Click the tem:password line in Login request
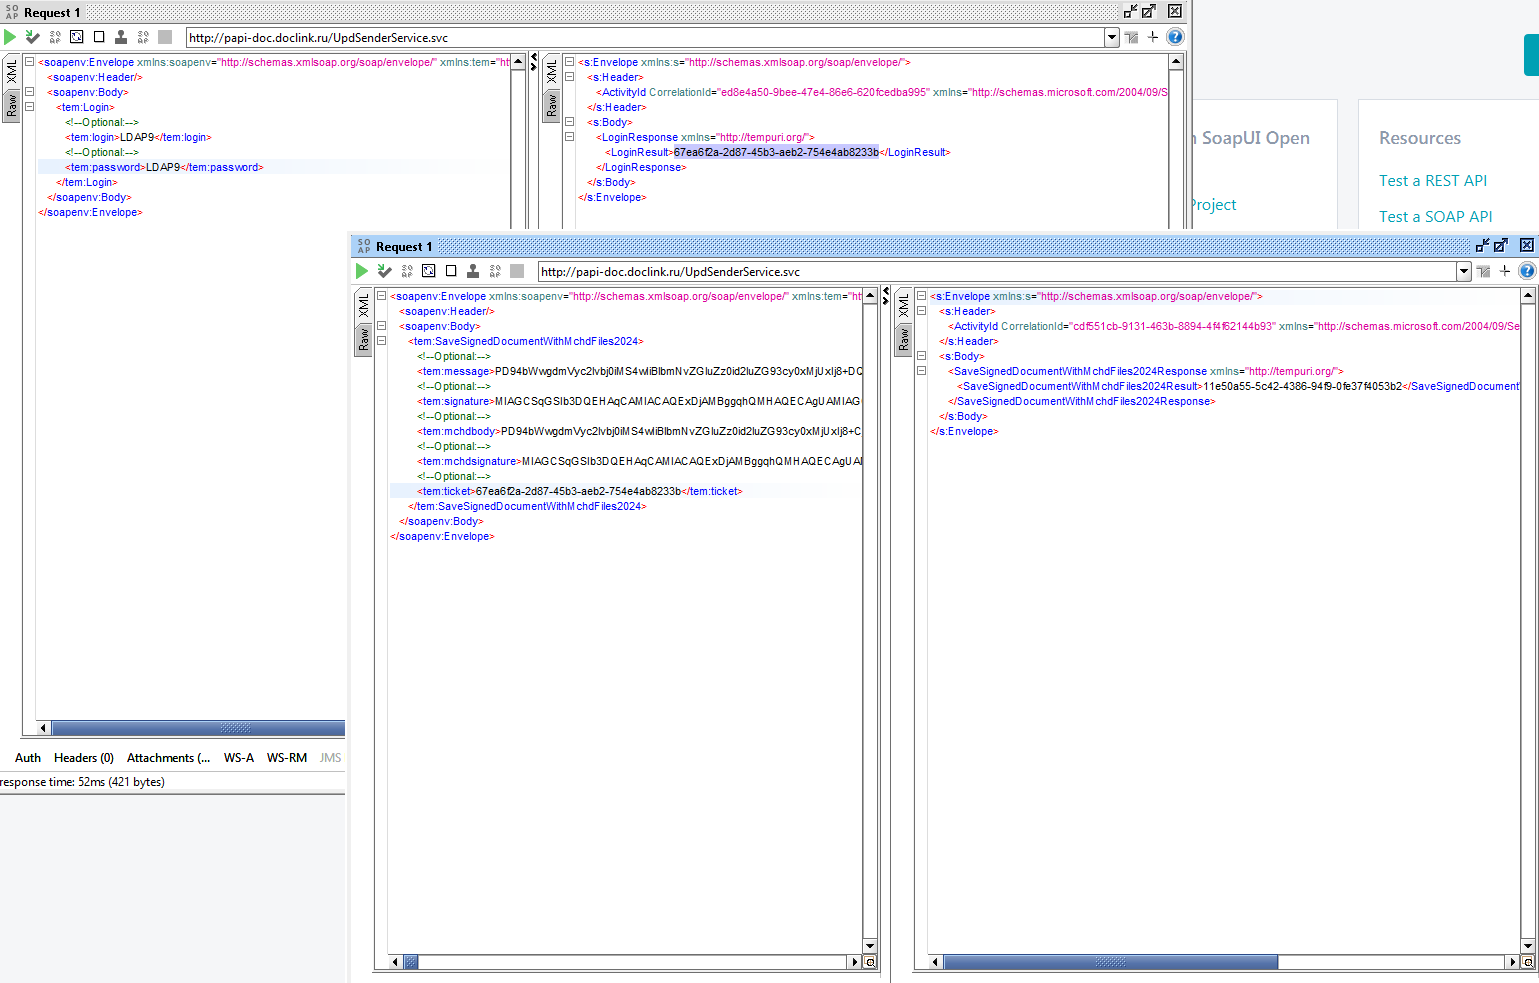Viewport: 1539px width, 983px height. tap(164, 167)
